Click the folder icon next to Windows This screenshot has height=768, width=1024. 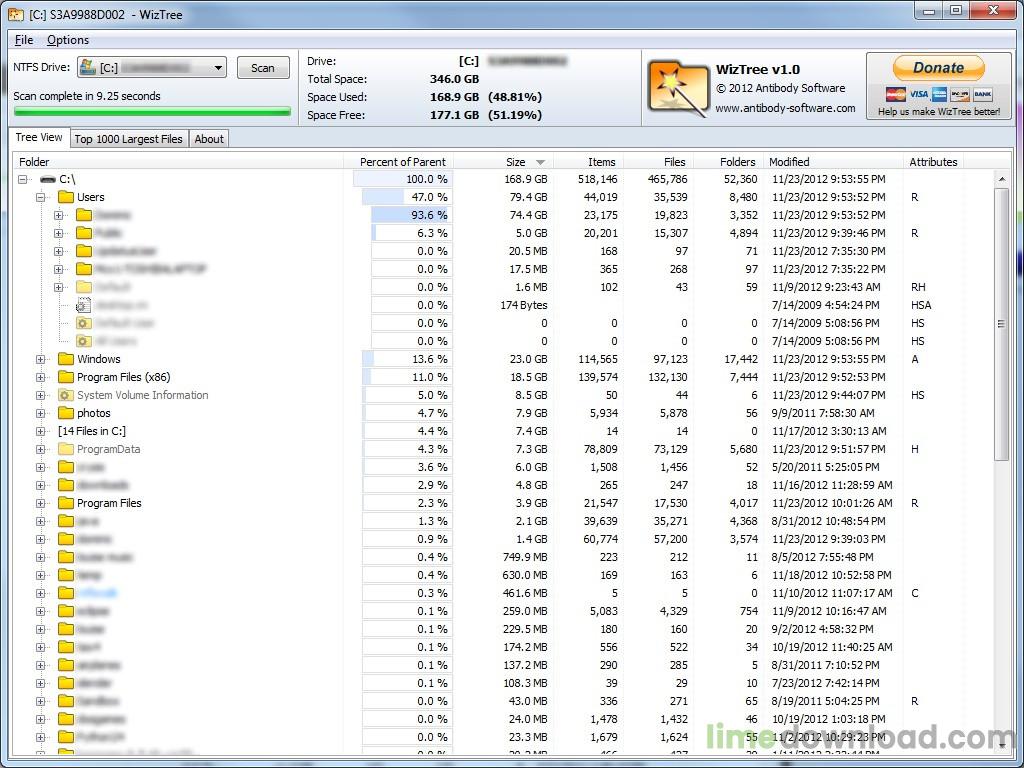tap(66, 359)
